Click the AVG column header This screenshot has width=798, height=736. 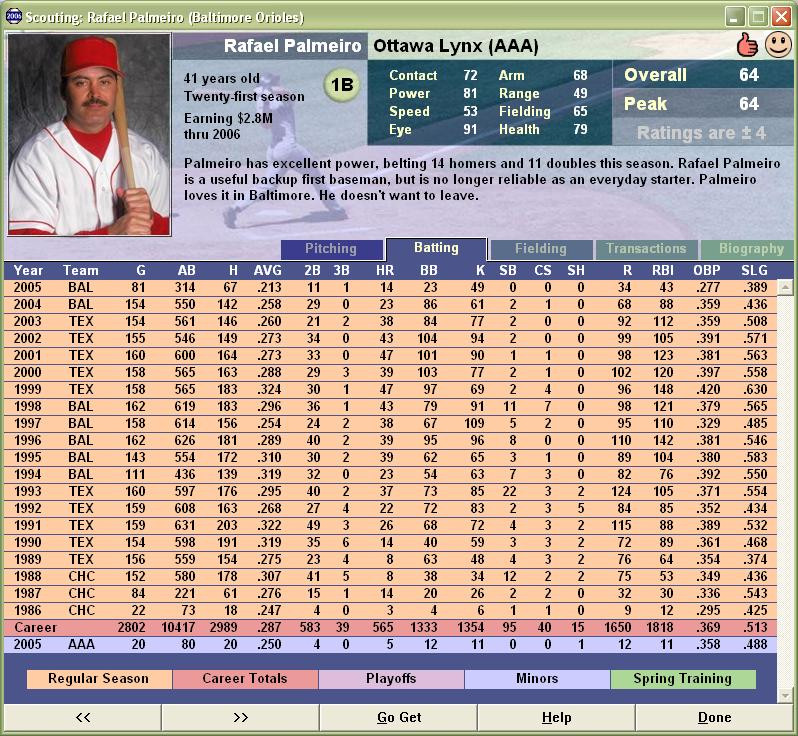pyautogui.click(x=268, y=270)
